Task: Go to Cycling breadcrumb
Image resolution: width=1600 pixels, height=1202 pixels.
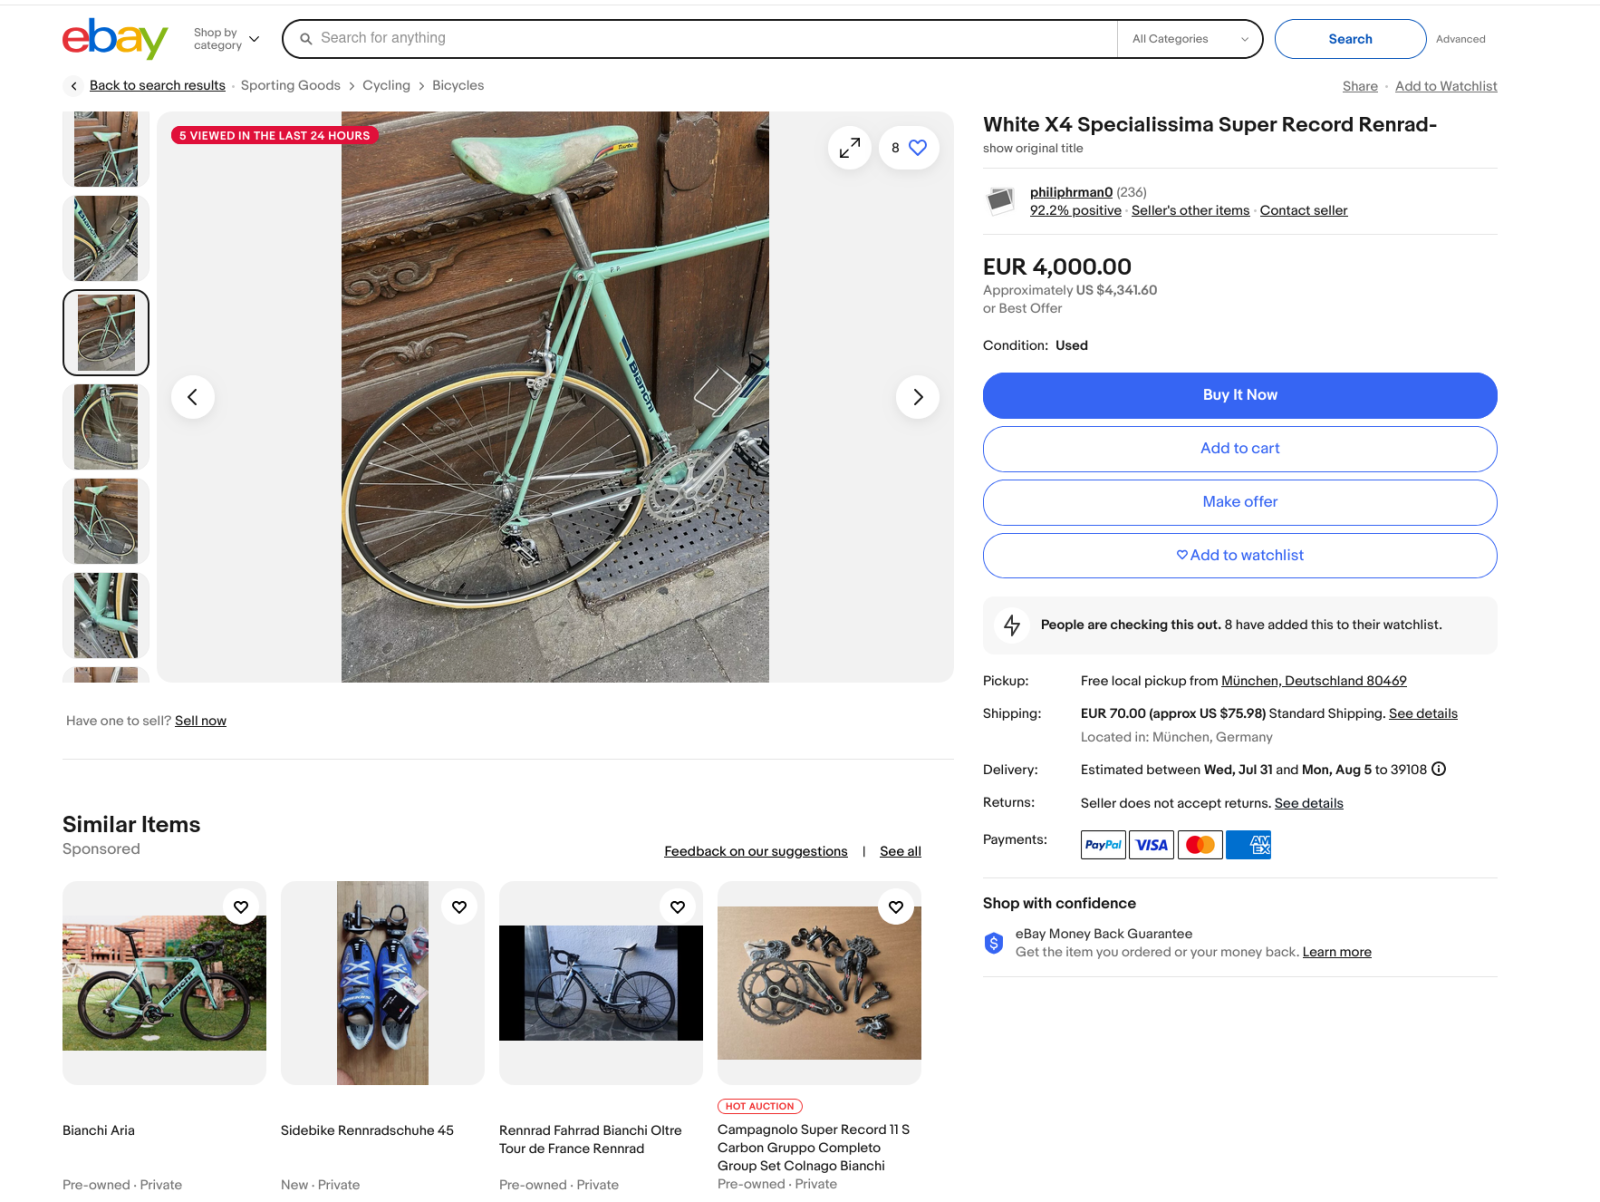Action: (386, 86)
